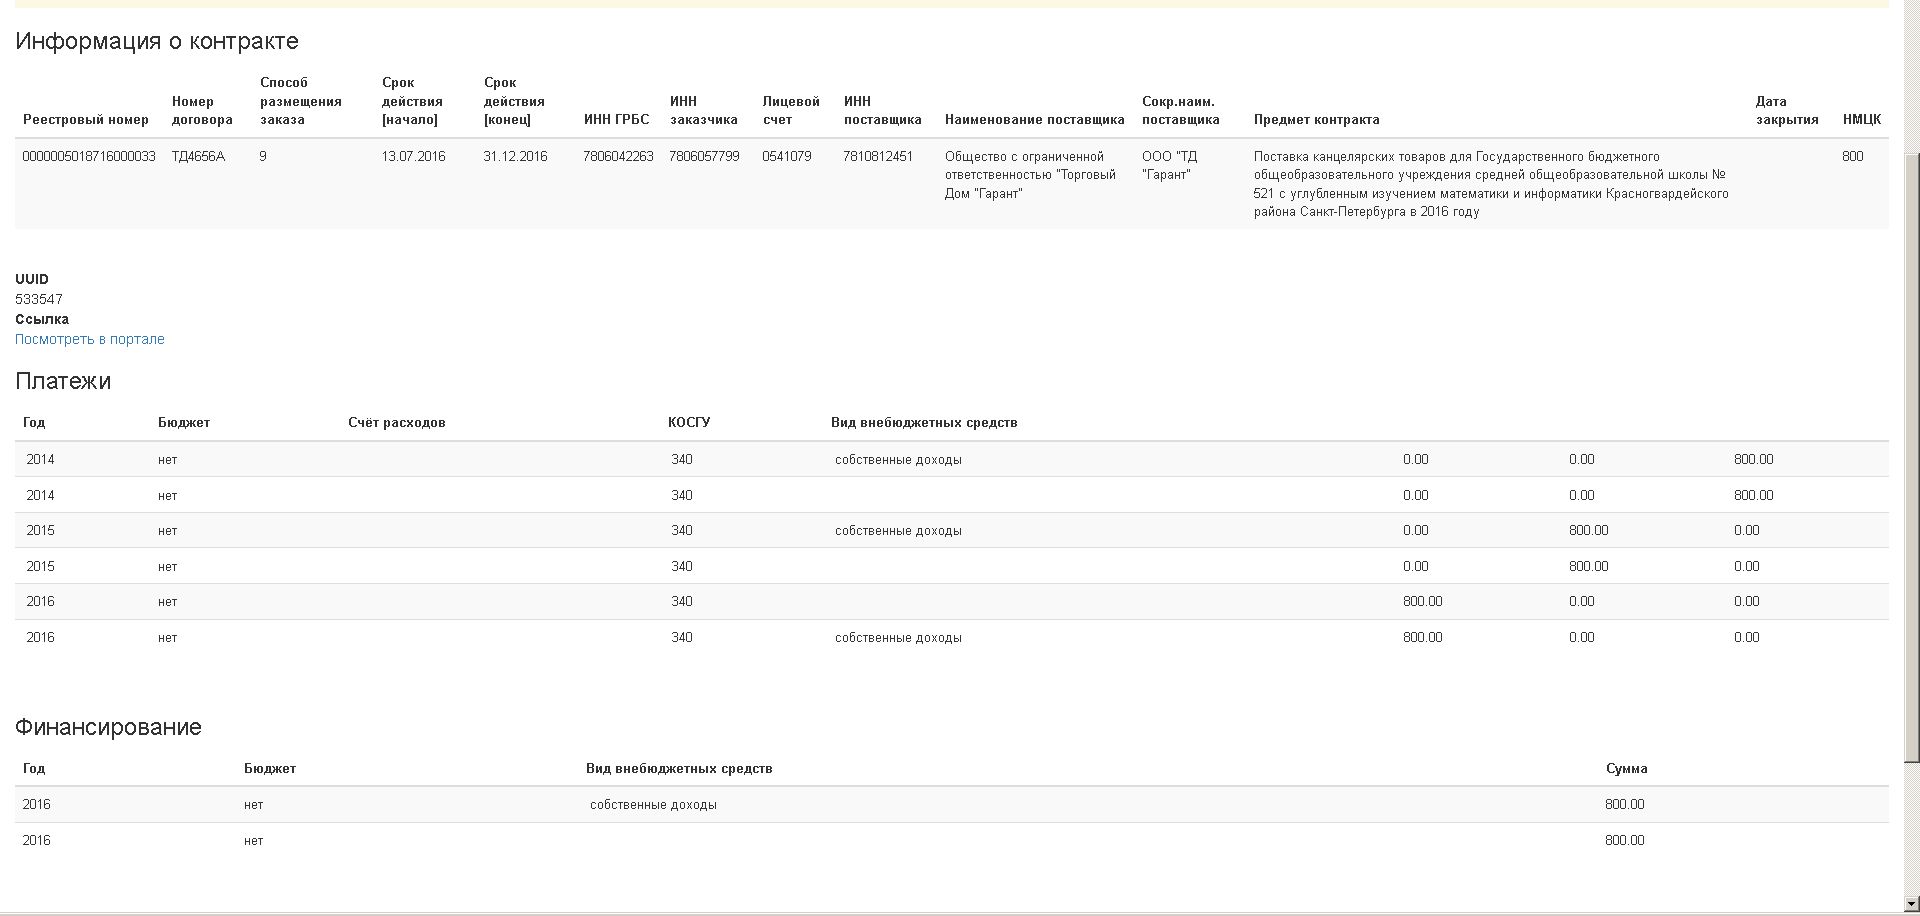
Task: Select supplier INN value 7810812451
Action: coord(877,156)
